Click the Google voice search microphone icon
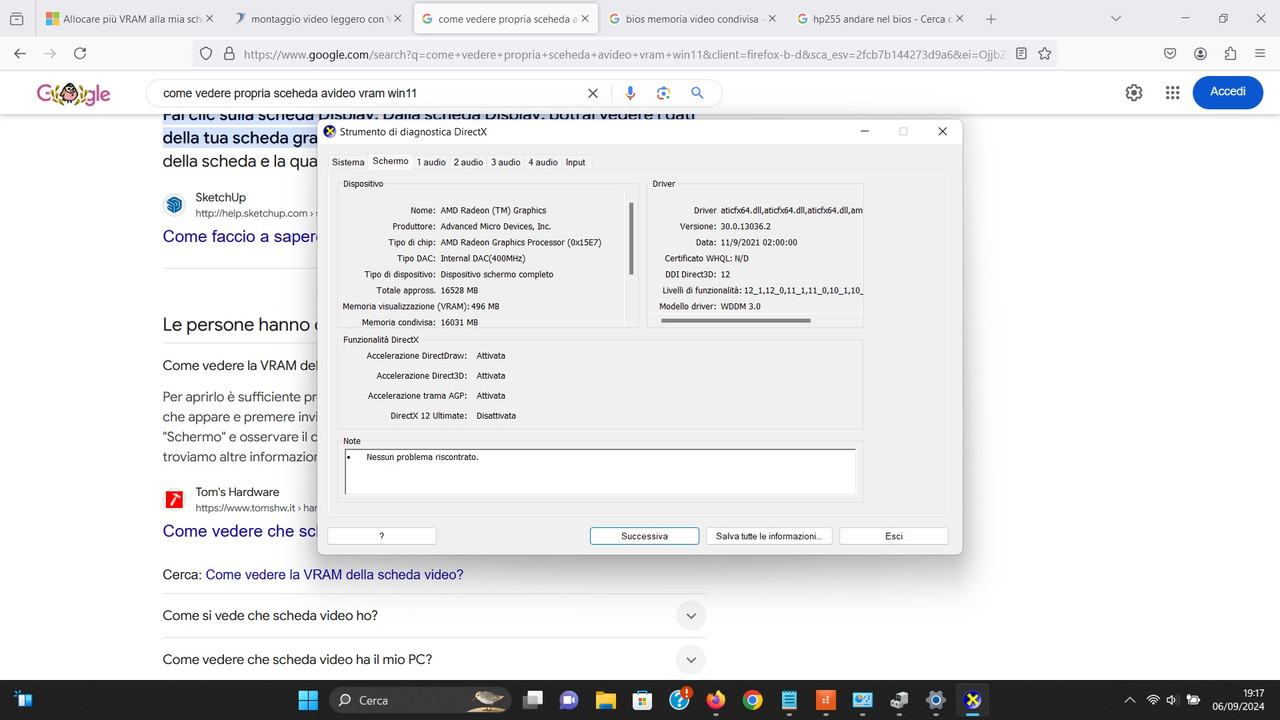 pos(629,92)
